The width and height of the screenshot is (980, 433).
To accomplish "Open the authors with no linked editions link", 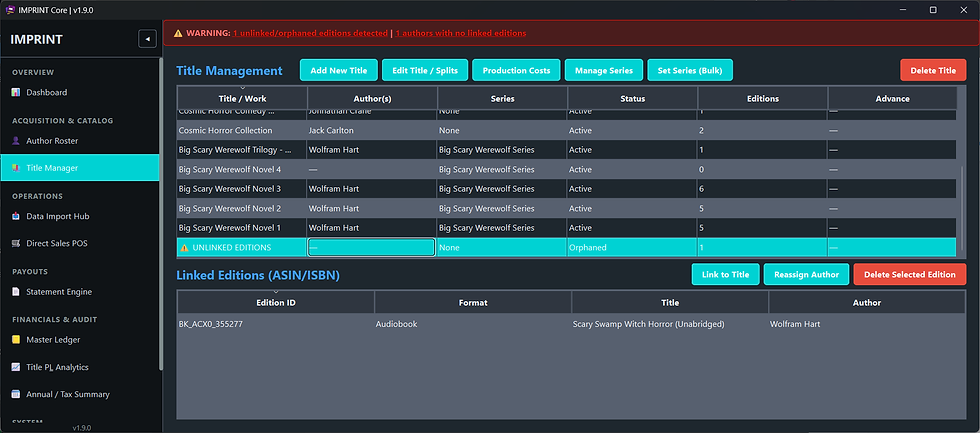I will 461,33.
